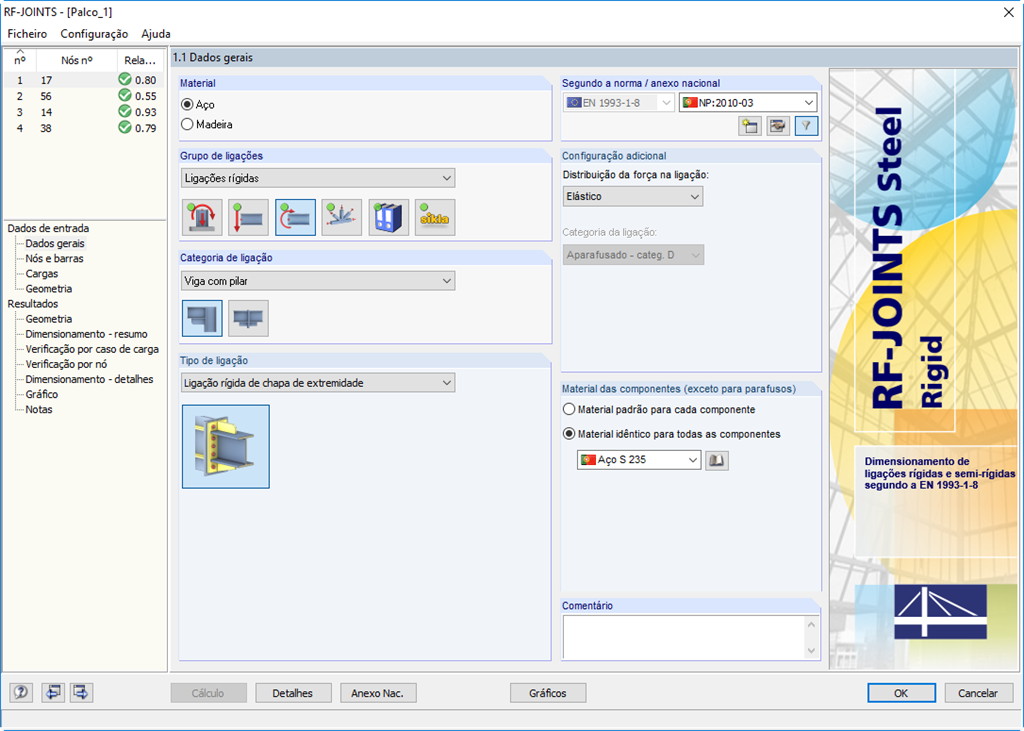Select Dados gerais in the tree

(55, 244)
